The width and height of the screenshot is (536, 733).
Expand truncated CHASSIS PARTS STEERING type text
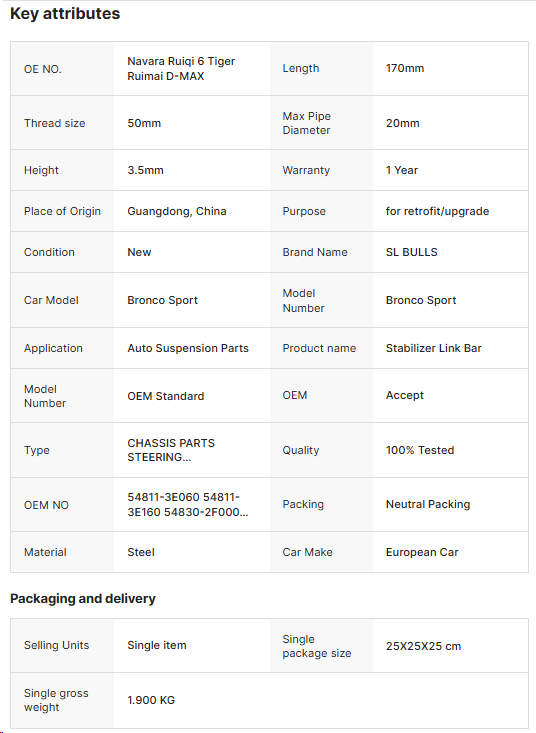click(x=171, y=450)
